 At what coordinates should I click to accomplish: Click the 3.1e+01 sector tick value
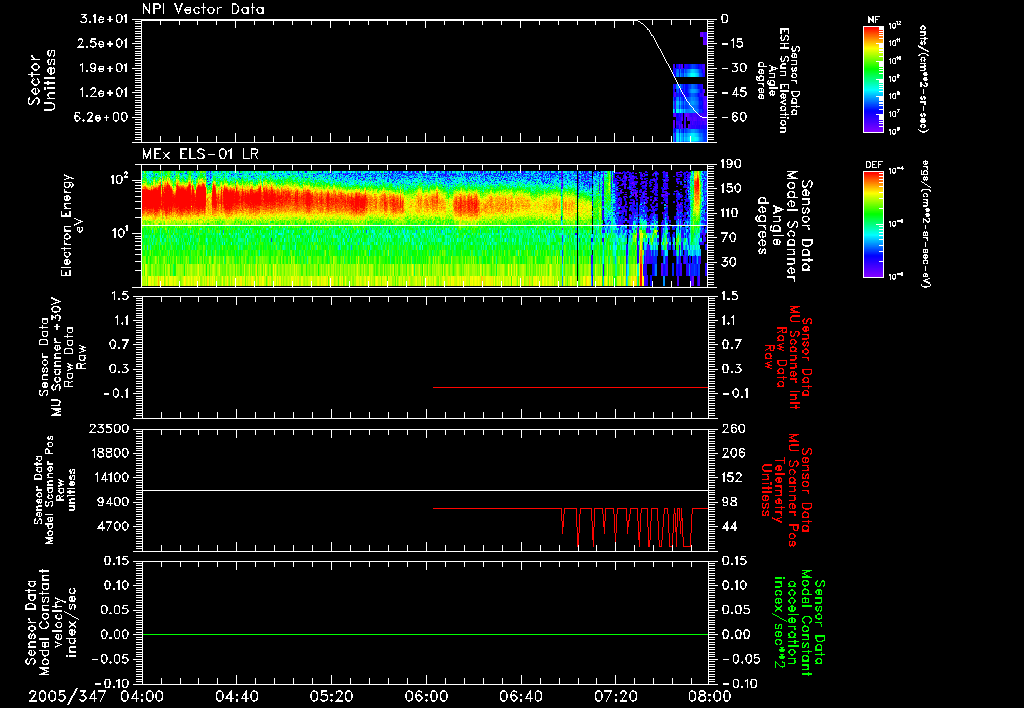104,19
